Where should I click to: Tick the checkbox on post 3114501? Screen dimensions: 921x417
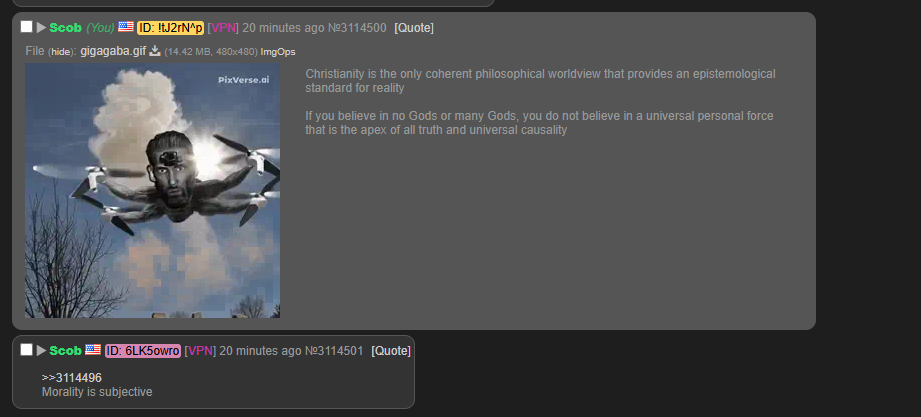point(26,349)
